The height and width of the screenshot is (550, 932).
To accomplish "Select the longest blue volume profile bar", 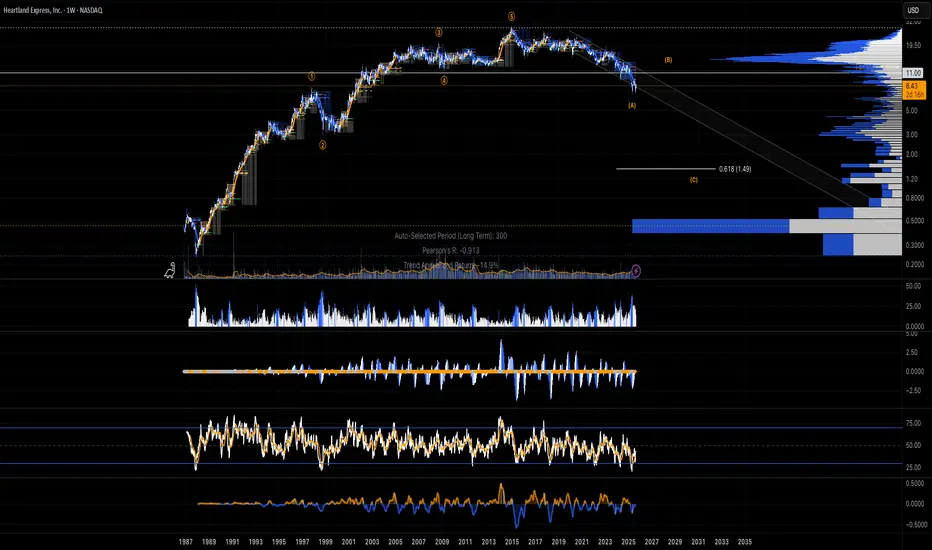I will point(710,226).
